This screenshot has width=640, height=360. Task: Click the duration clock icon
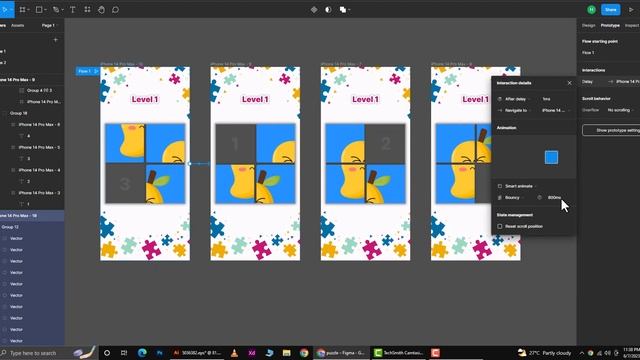point(539,198)
